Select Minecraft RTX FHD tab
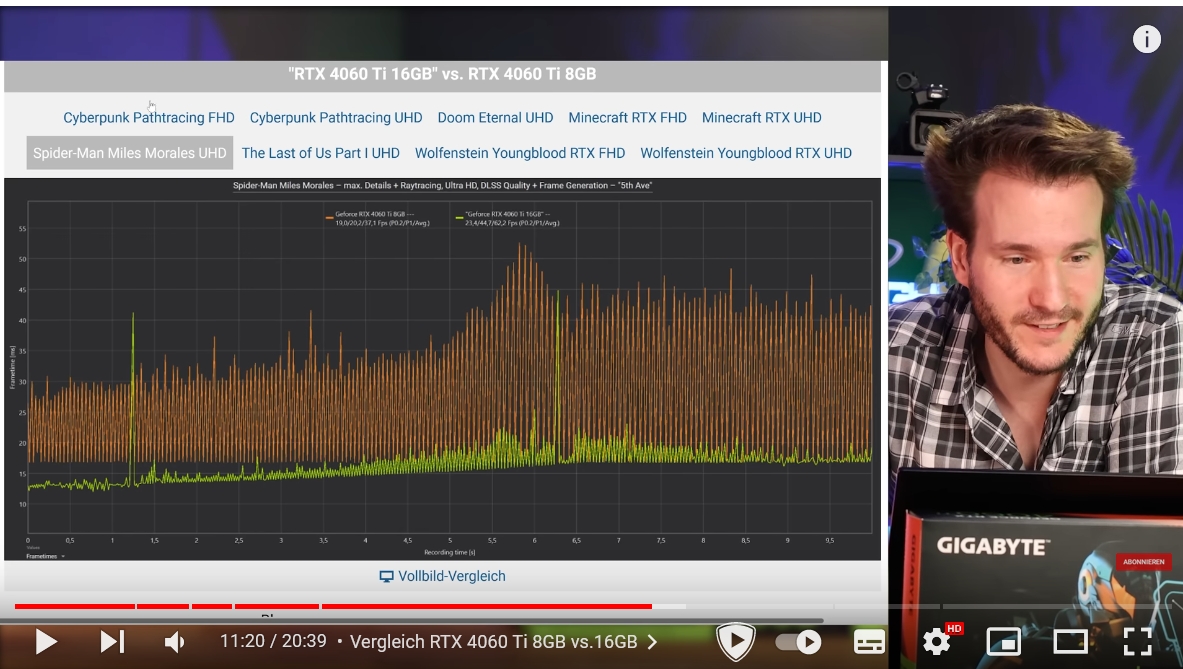1183x669 pixels. click(x=627, y=118)
